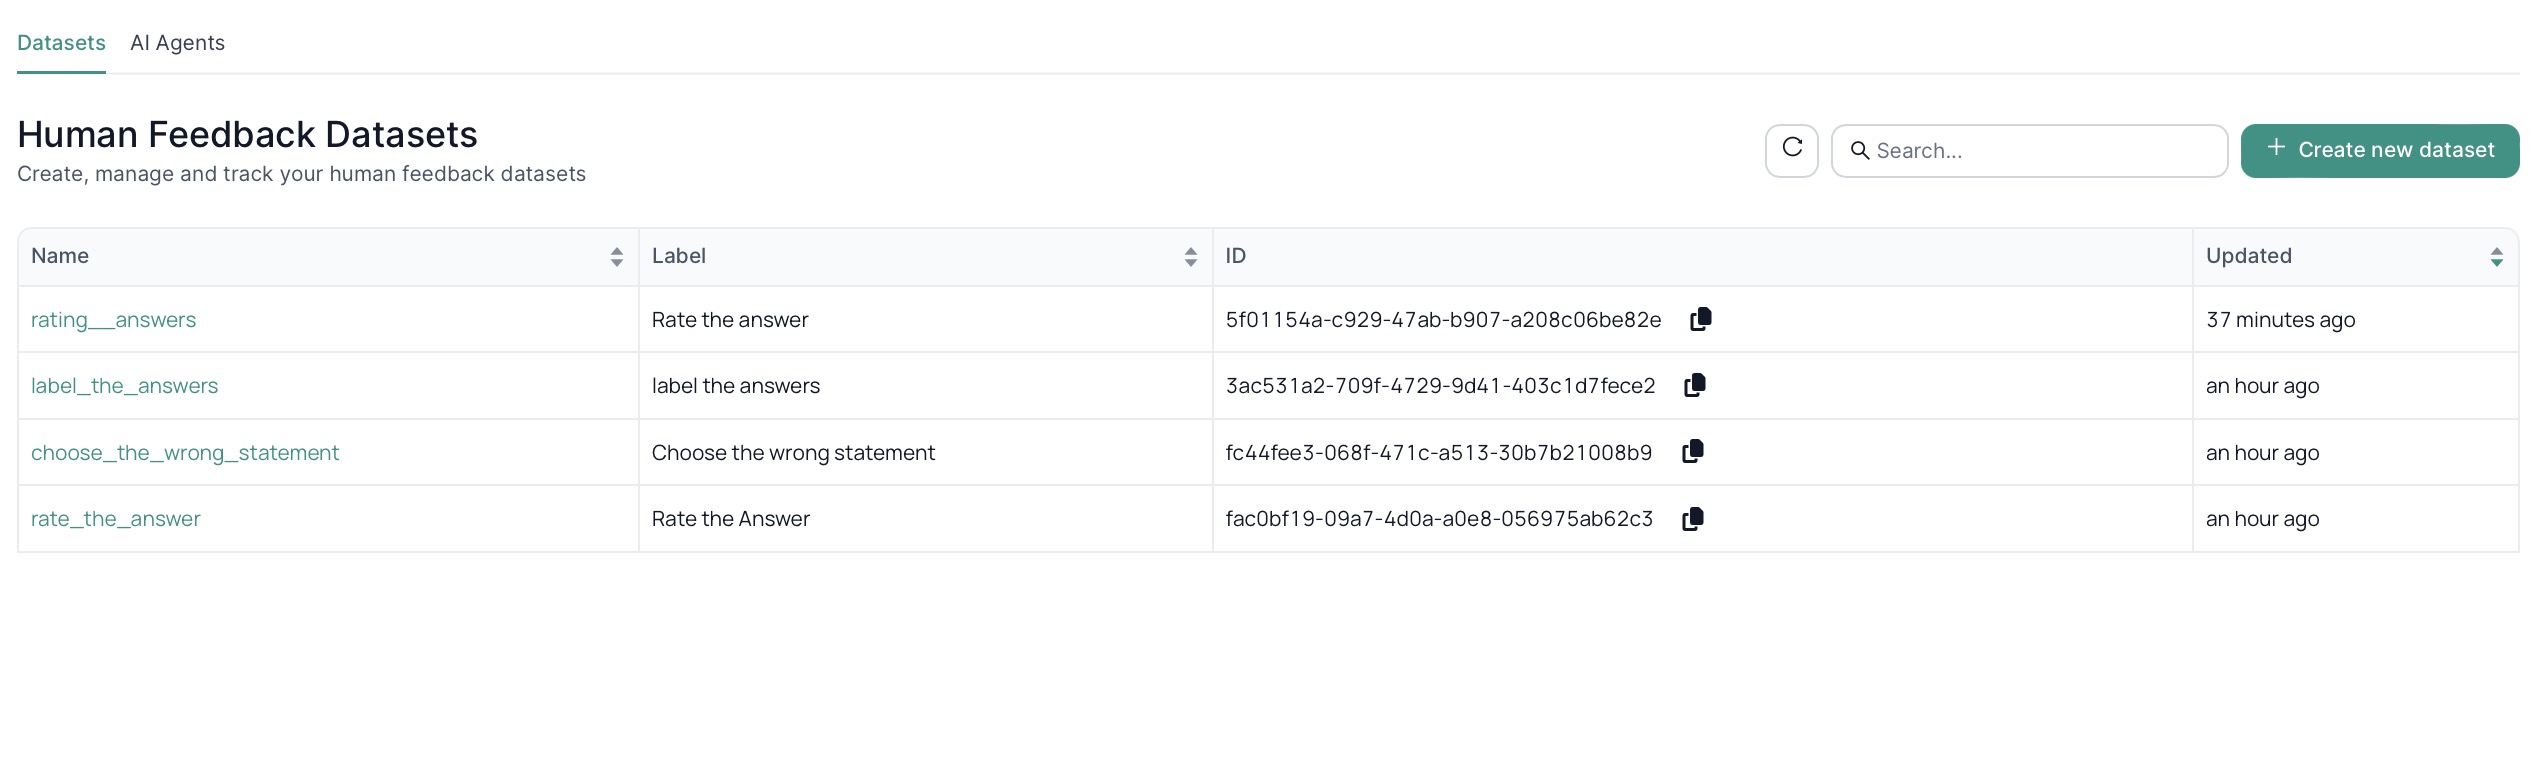Viewport: 2546px width, 778px height.
Task: Open the rate_the_answer dataset link
Action: tap(115, 519)
